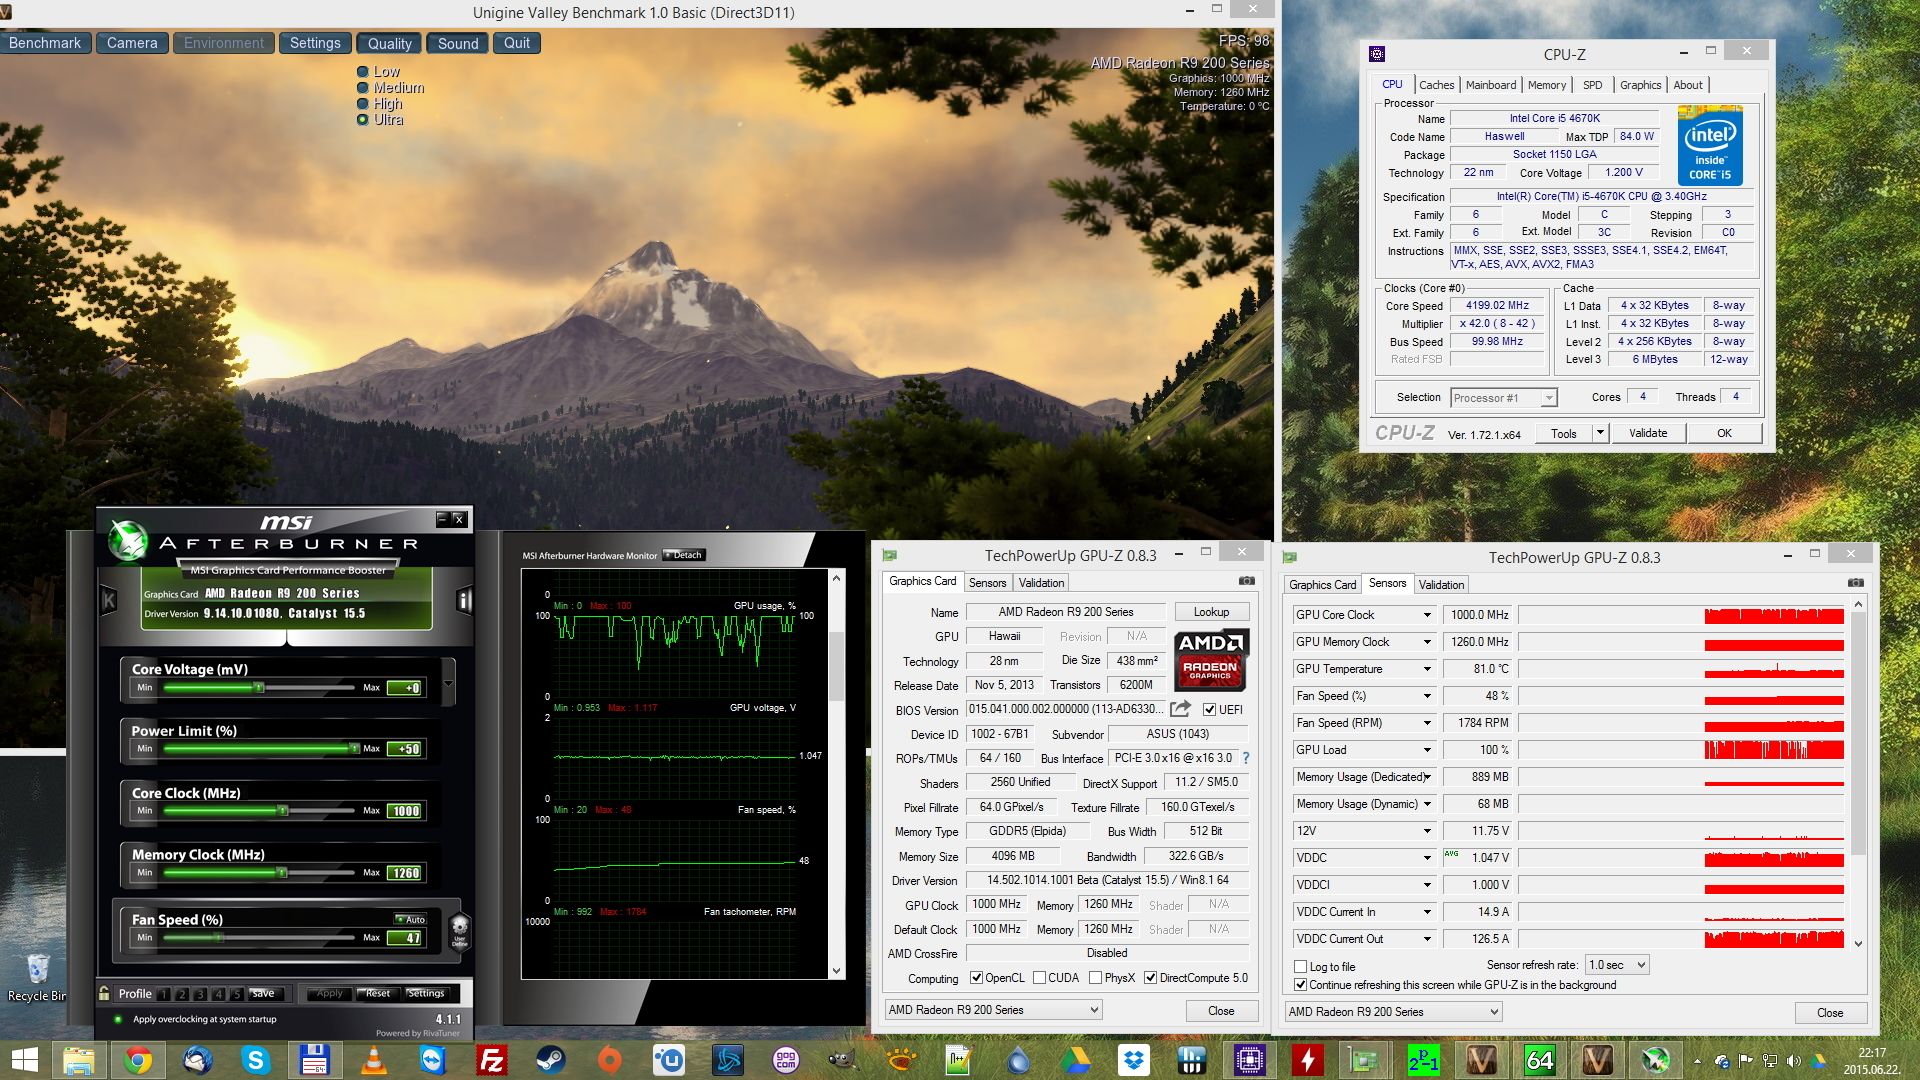The width and height of the screenshot is (1920, 1080).
Task: Open the CPU-Z Tools dropdown arrow
Action: [1599, 433]
